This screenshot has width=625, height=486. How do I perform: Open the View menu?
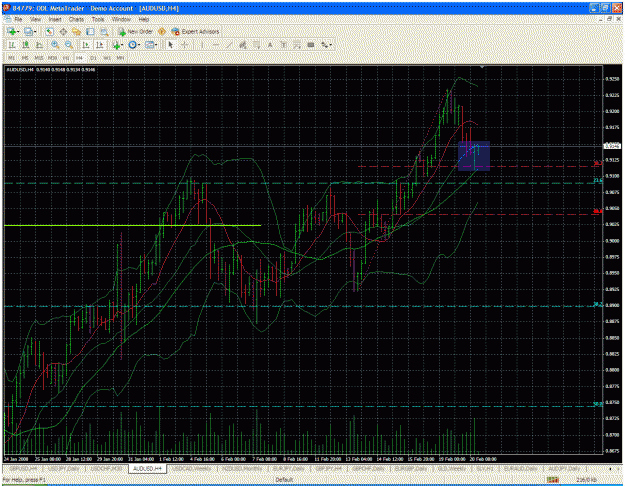35,19
